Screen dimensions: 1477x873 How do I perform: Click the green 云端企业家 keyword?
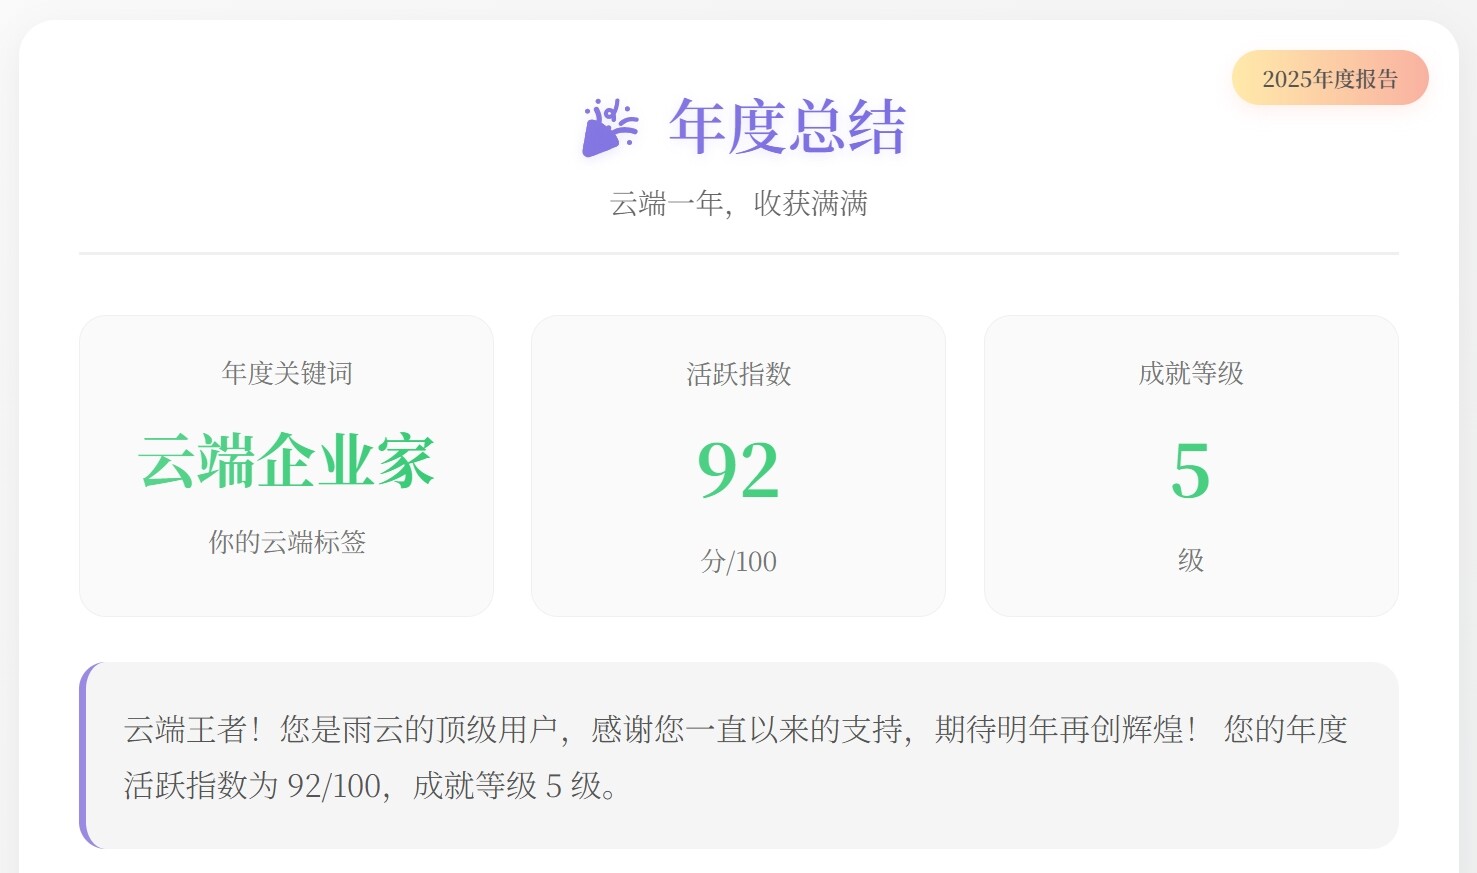(x=287, y=462)
